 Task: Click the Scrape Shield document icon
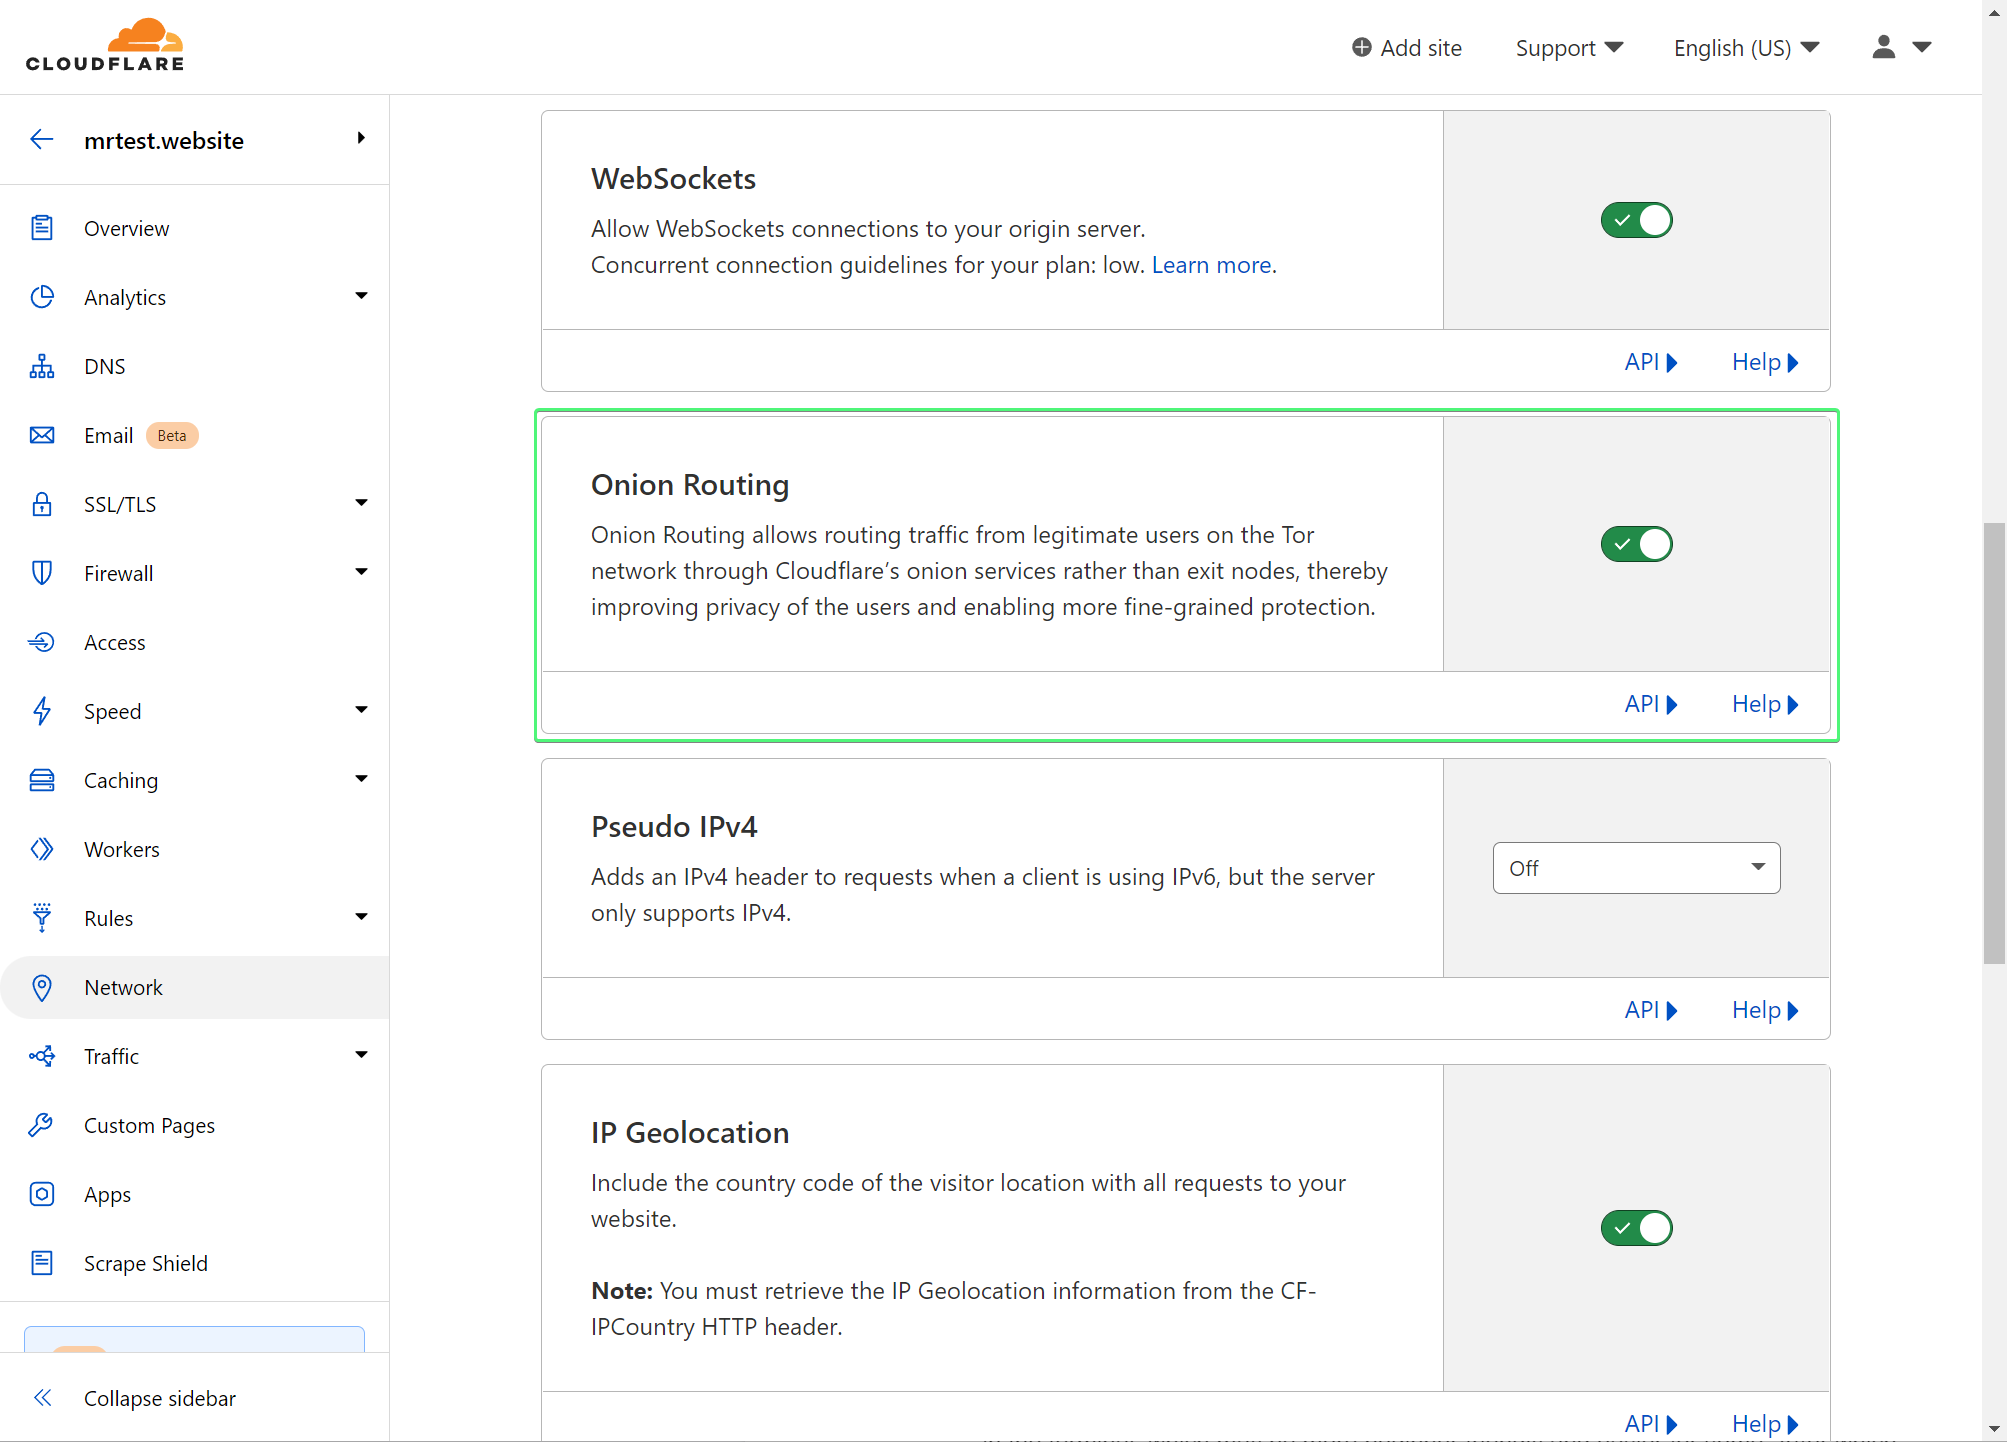tap(42, 1263)
